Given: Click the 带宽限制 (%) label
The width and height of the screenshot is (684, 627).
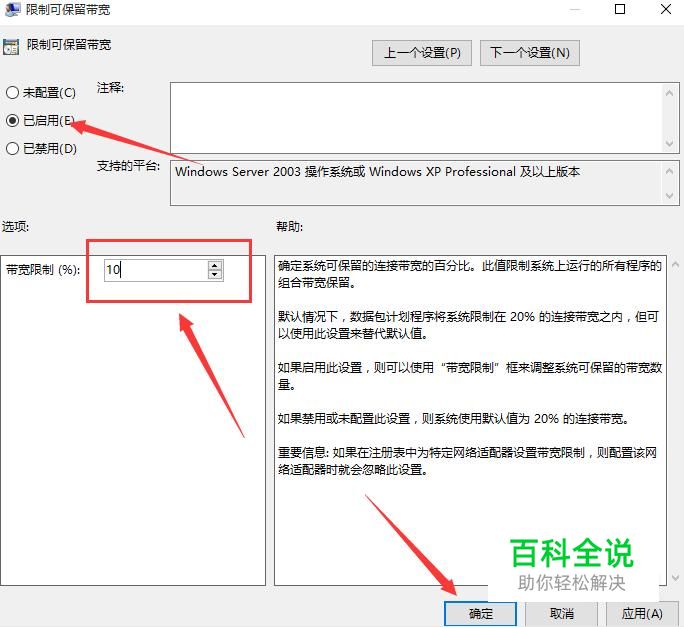Looking at the screenshot, I should (43, 270).
